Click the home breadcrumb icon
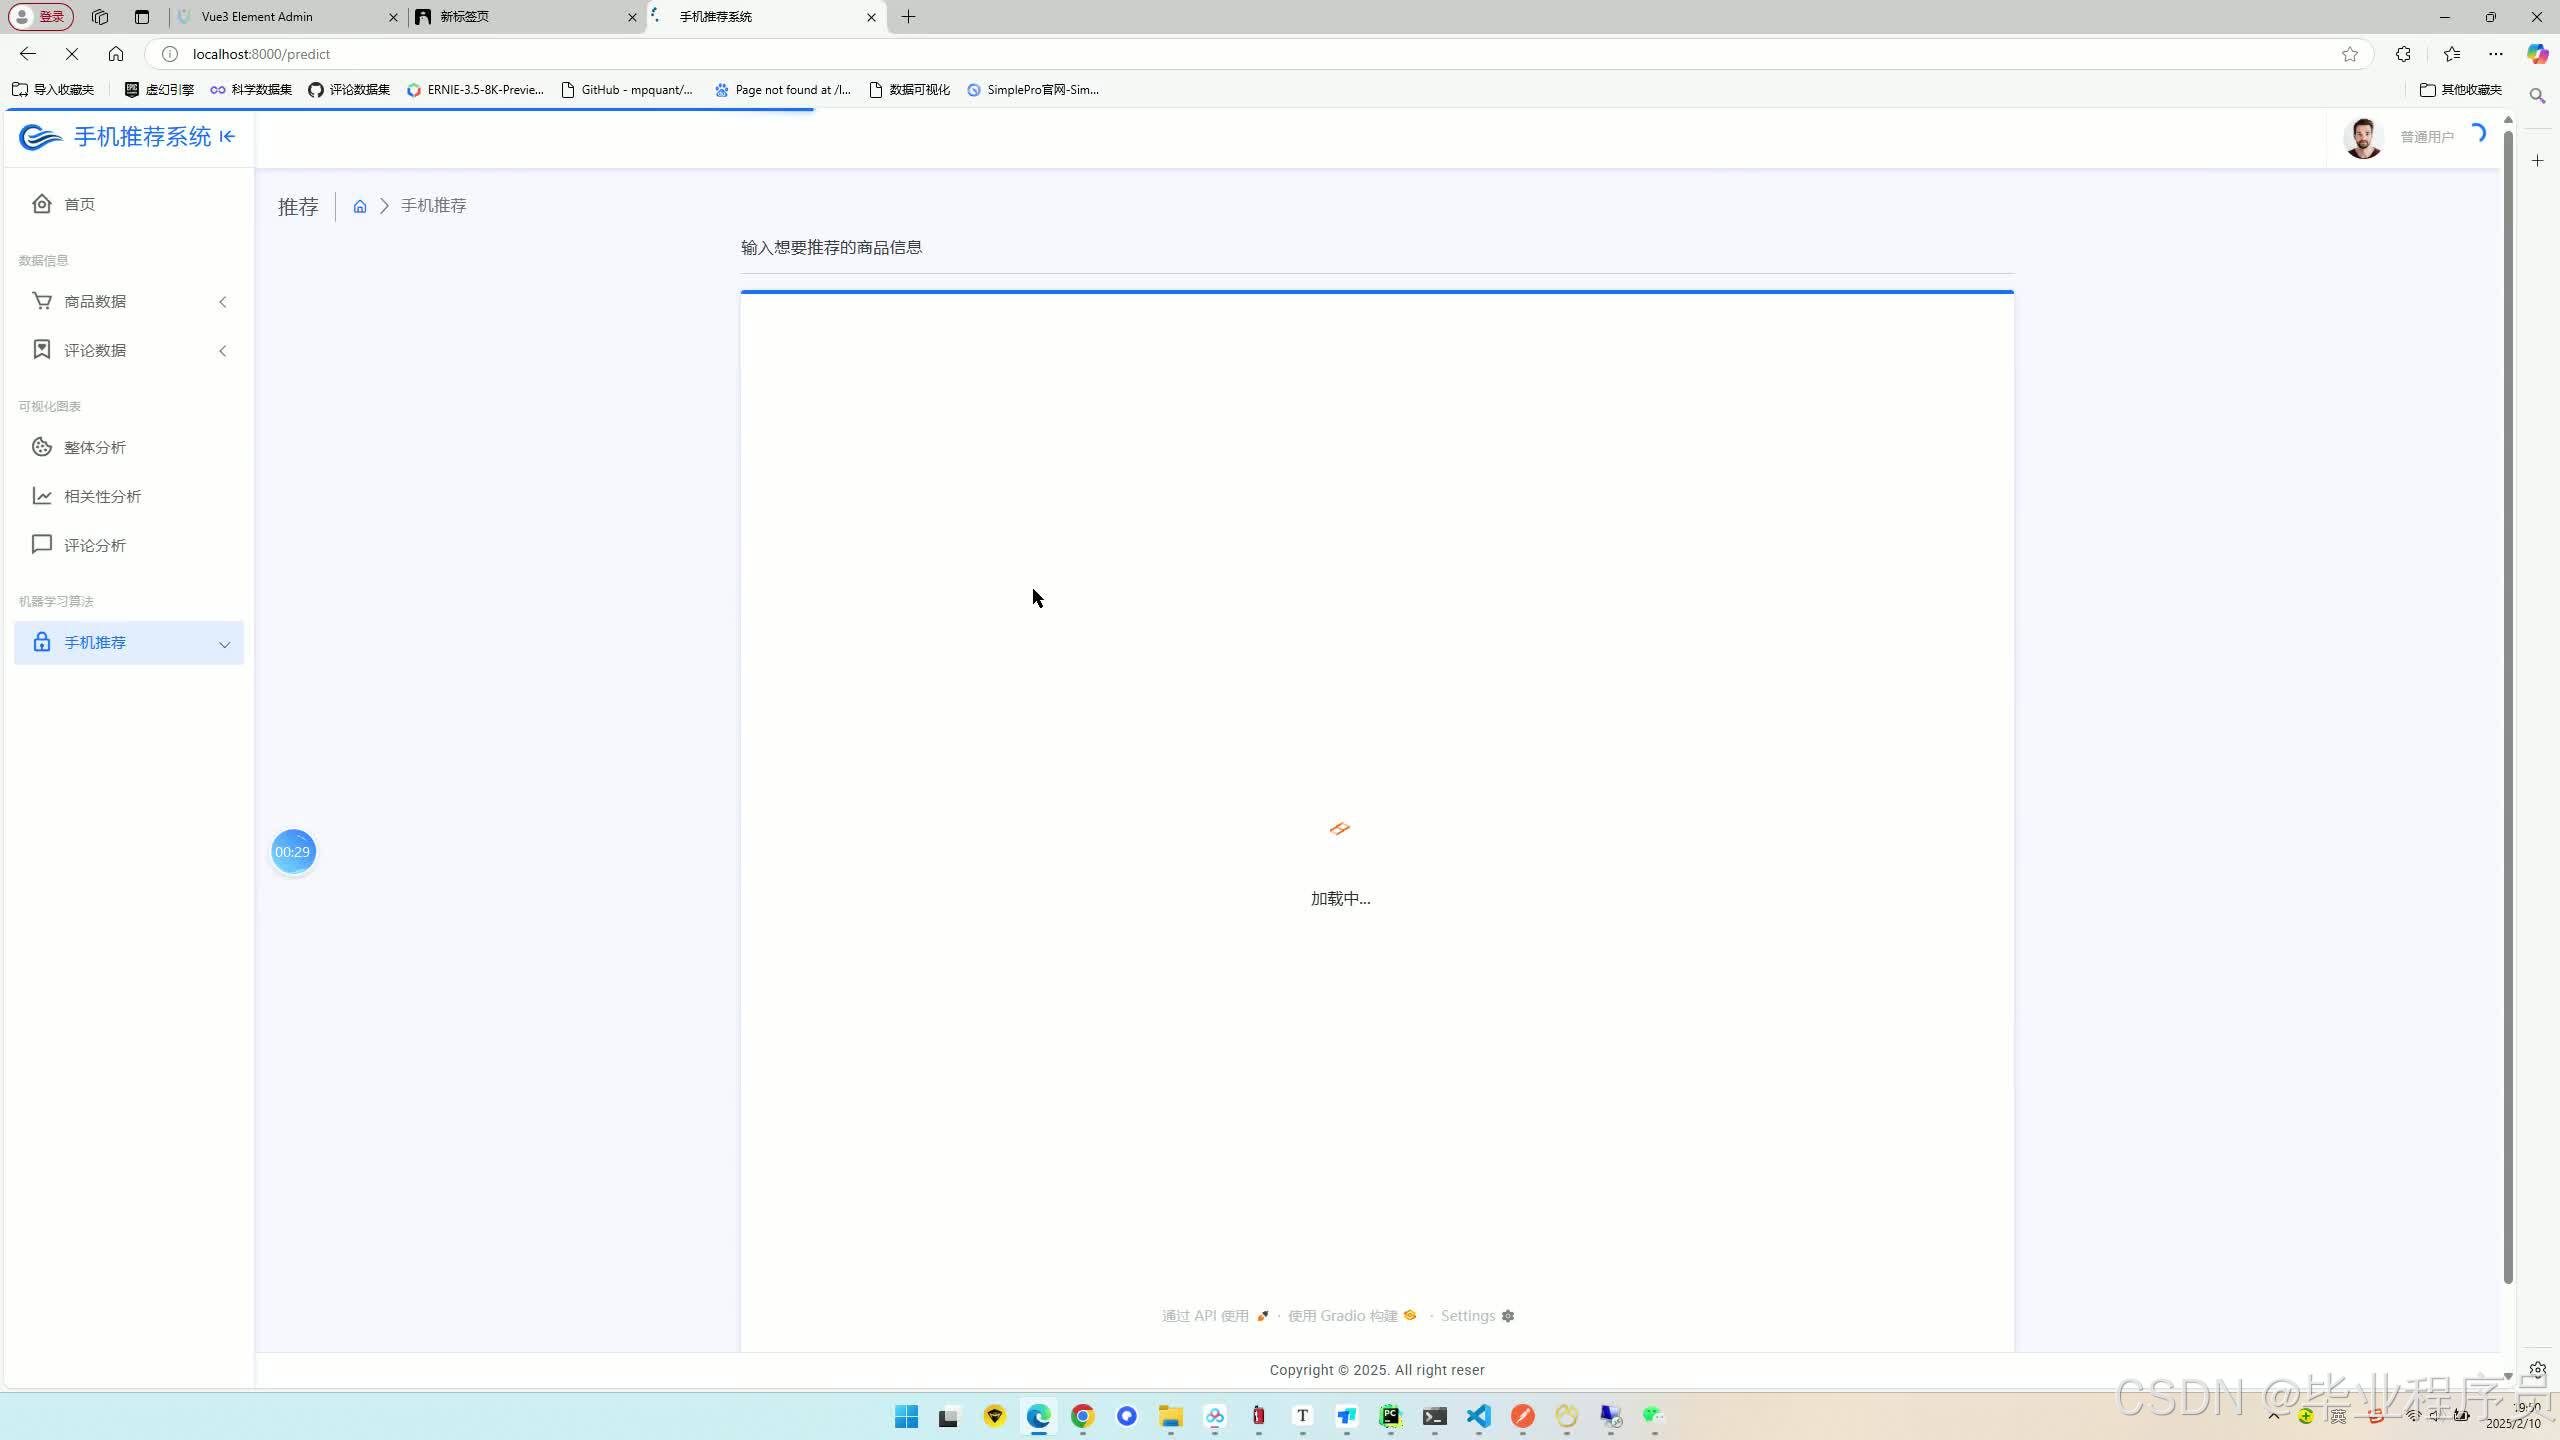Viewport: 2560px width, 1440px height. [x=360, y=207]
